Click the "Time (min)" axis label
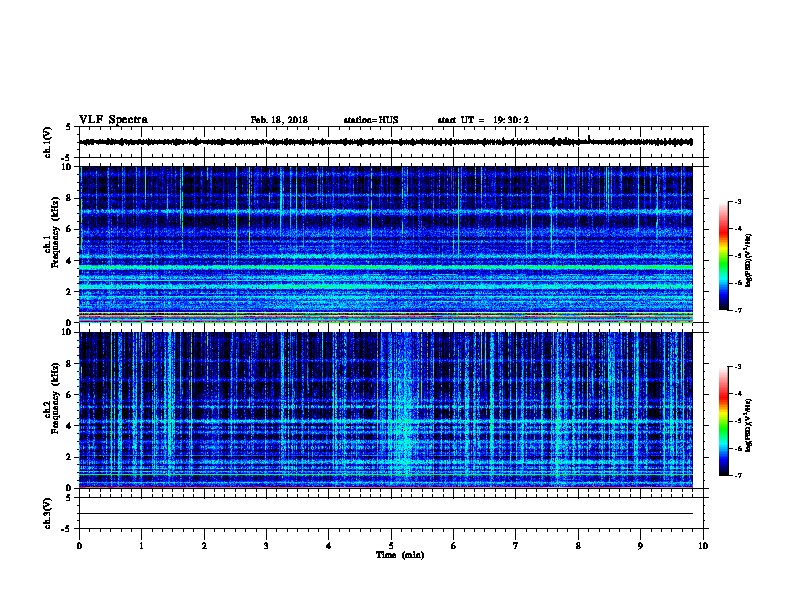 click(400, 555)
